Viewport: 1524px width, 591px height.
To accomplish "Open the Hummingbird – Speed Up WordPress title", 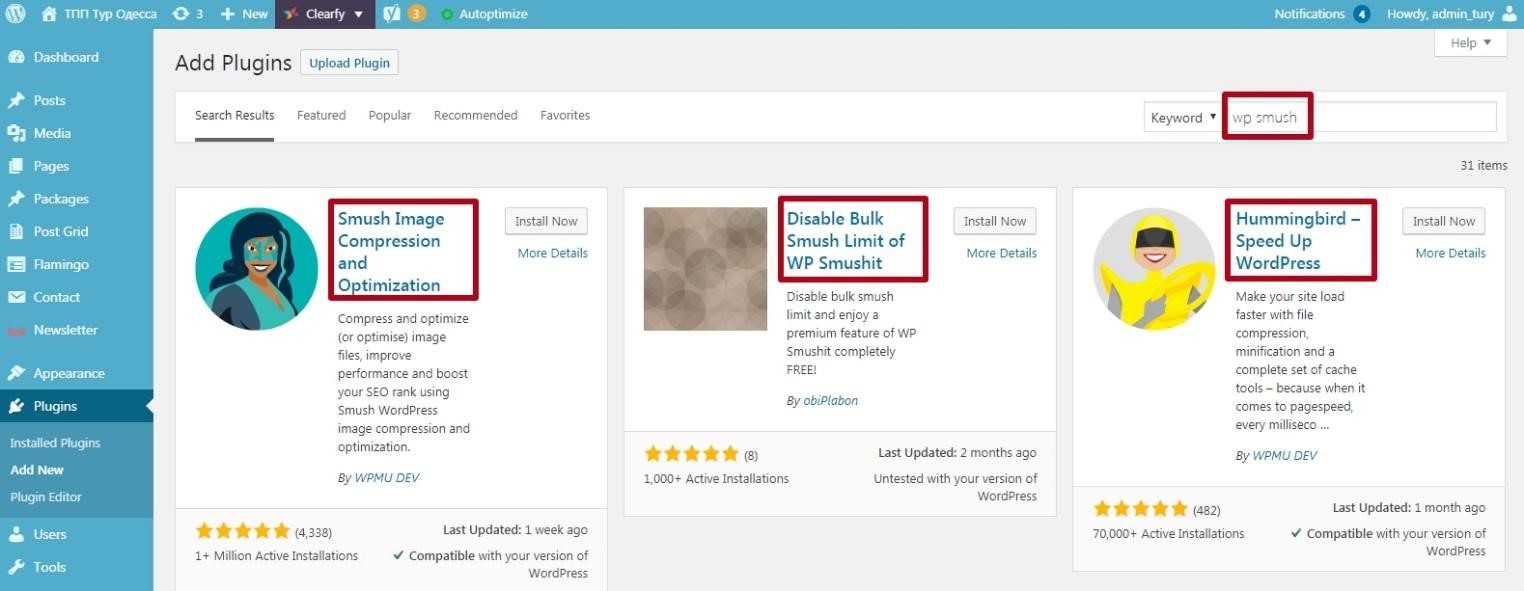I will pos(1298,240).
